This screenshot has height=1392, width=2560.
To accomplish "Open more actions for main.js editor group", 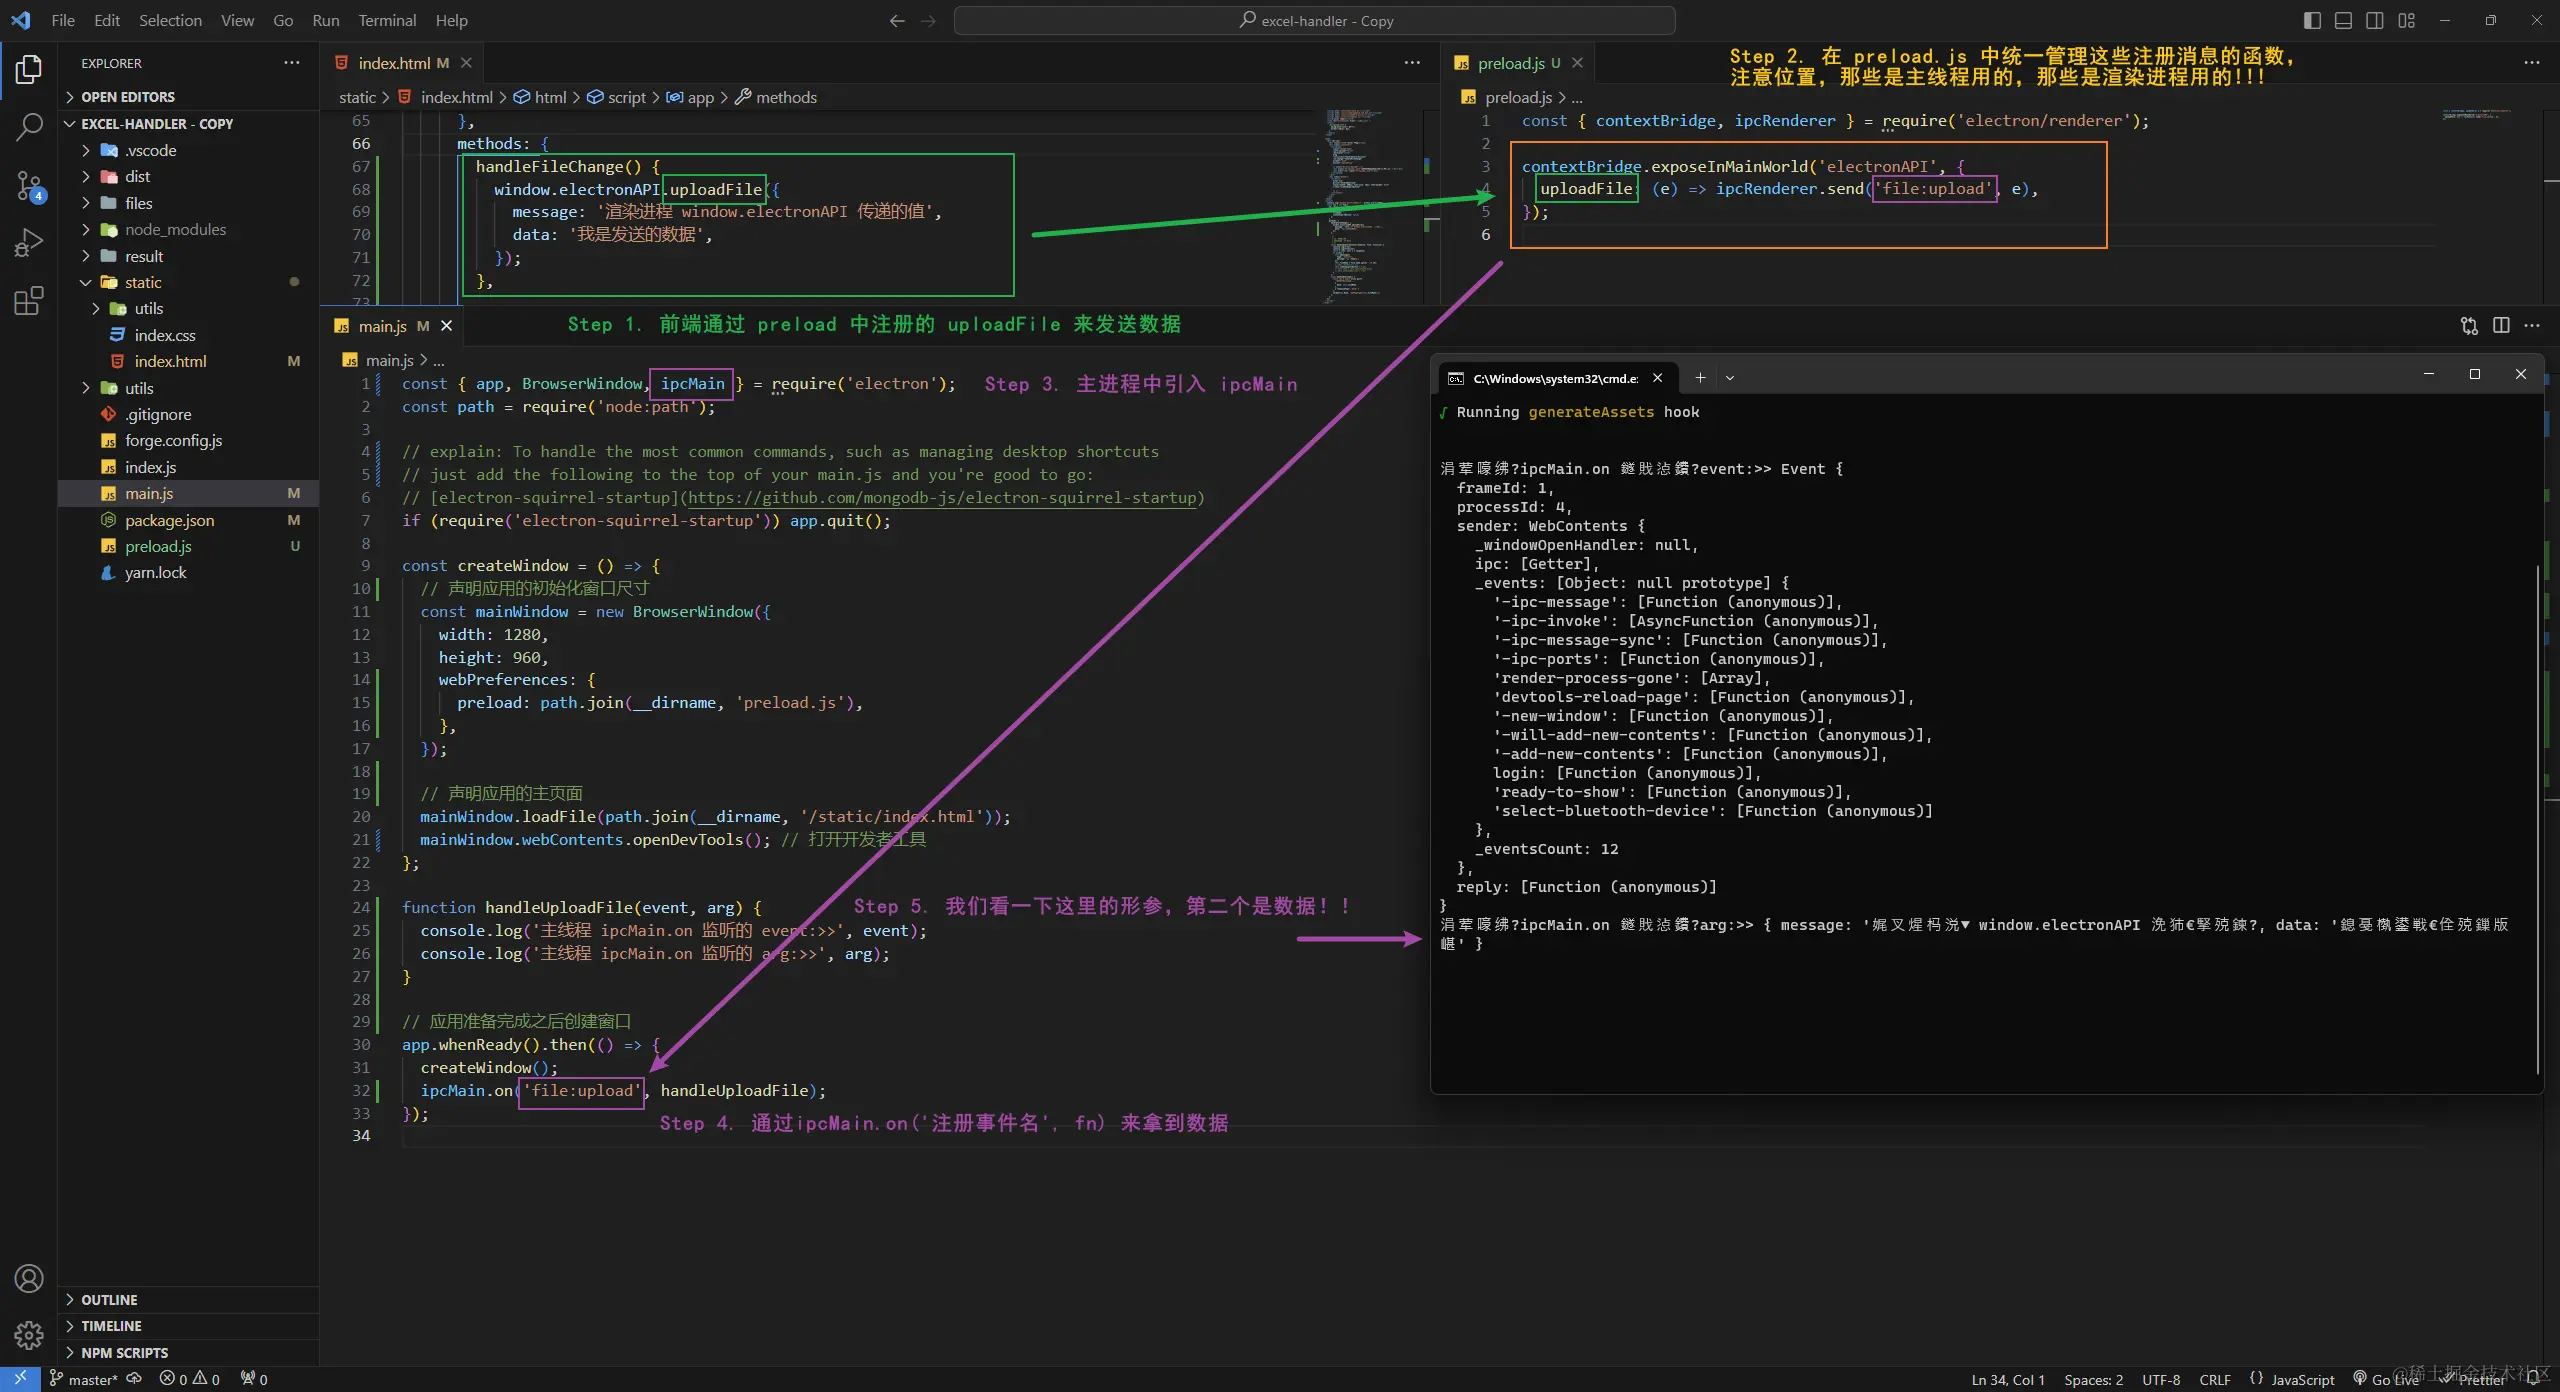I will point(2531,325).
